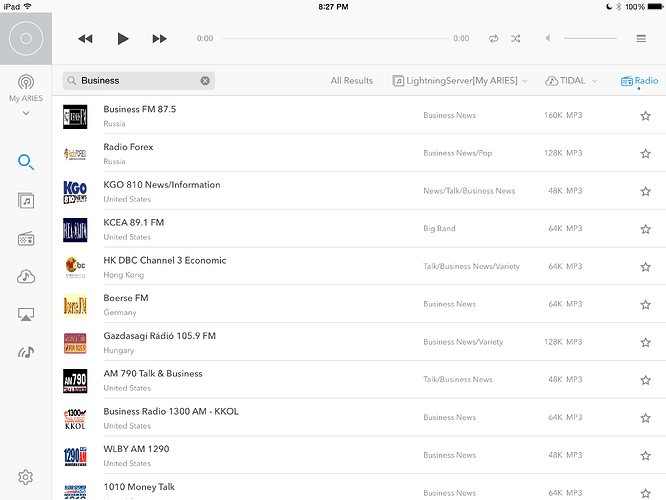Image resolution: width=666 pixels, height=500 pixels.
Task: Tap the 8:27 PM status clock
Action: (x=333, y=7)
